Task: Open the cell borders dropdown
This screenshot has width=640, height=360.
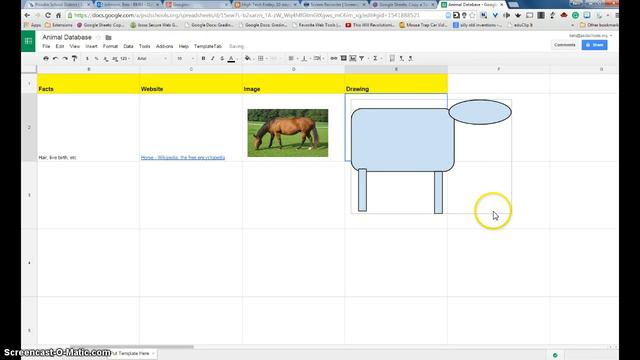Action: coord(262,58)
